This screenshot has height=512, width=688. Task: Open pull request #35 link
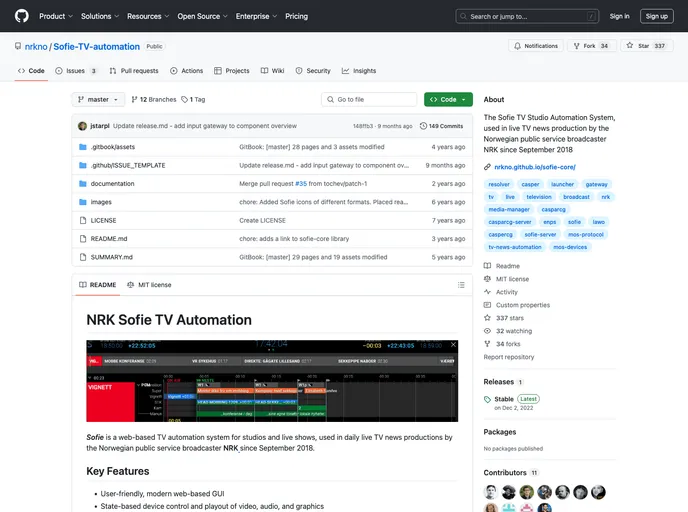[x=301, y=184]
